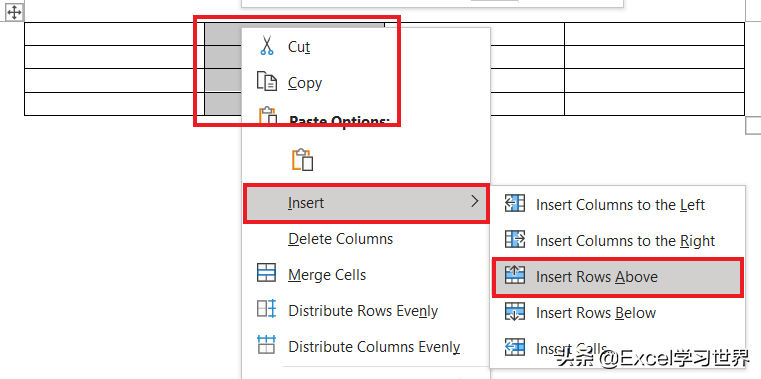Click the table resize handle at bottom-right corner
The width and height of the screenshot is (761, 379).
coord(753,125)
